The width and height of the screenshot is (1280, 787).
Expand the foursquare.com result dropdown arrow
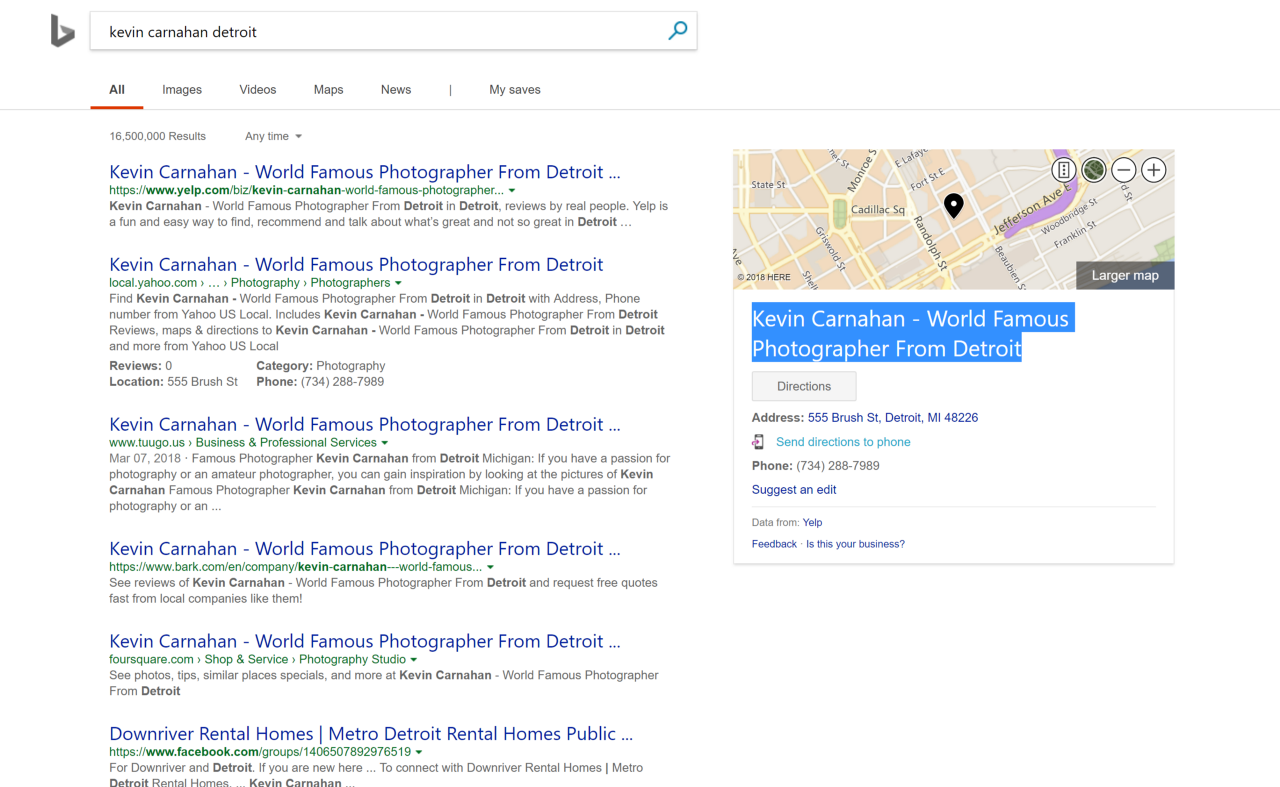click(413, 660)
